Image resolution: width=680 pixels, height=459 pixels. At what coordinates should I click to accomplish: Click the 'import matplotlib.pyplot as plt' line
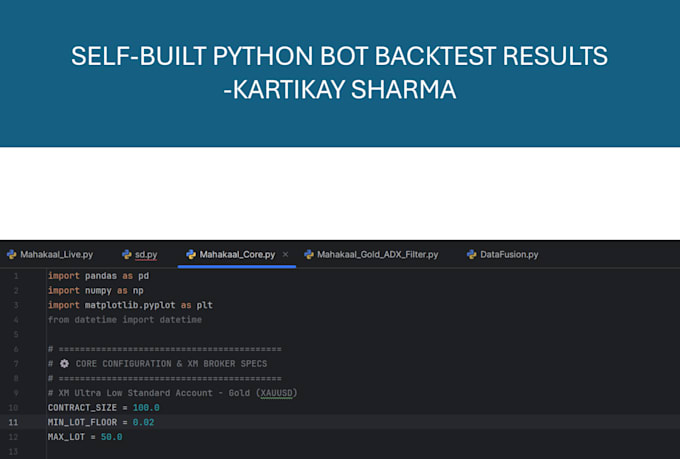(130, 305)
